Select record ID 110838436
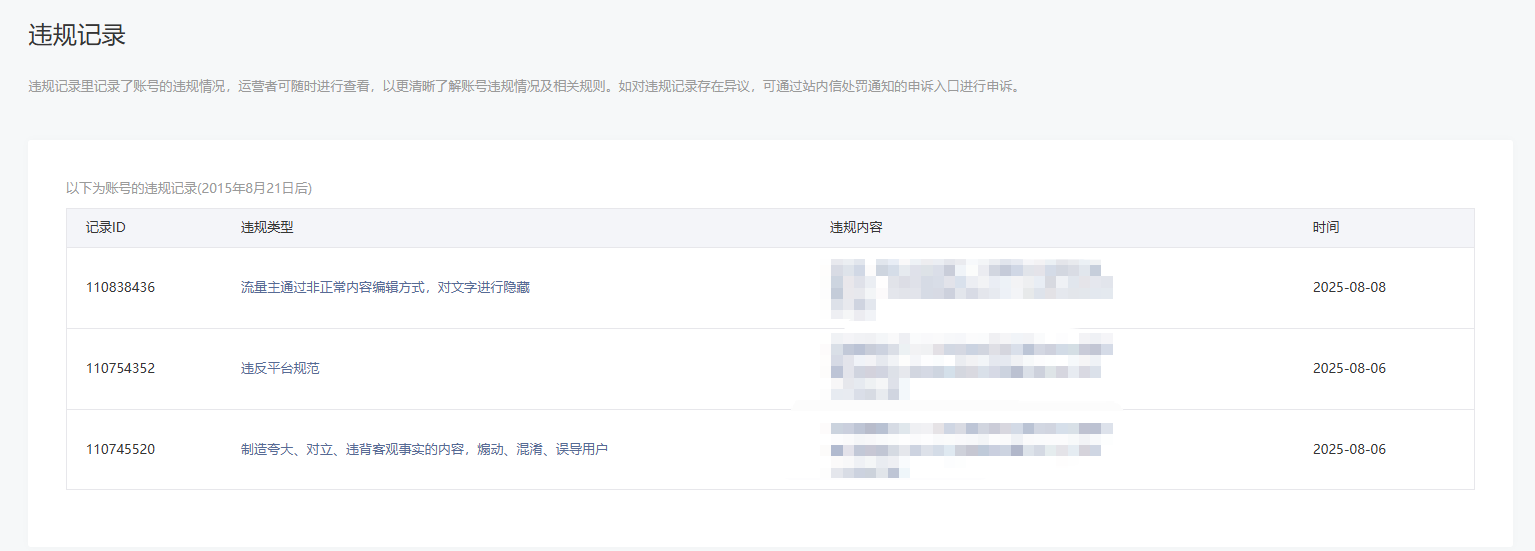 121,288
